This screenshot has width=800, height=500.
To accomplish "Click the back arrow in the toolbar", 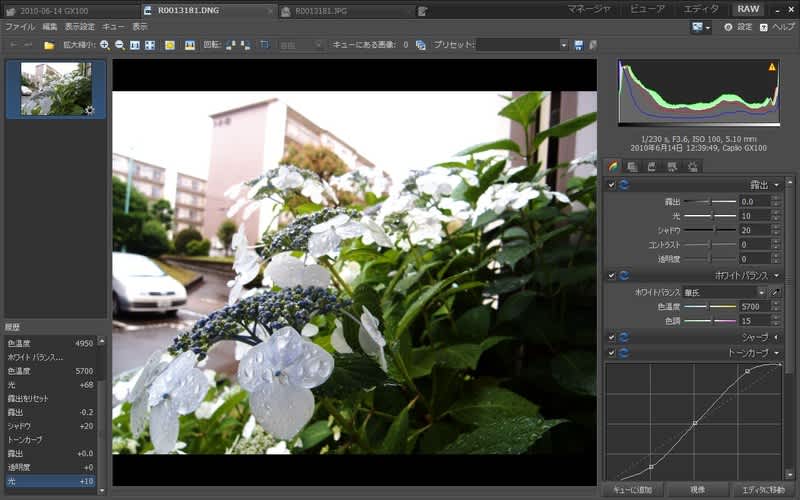I will click(14, 45).
